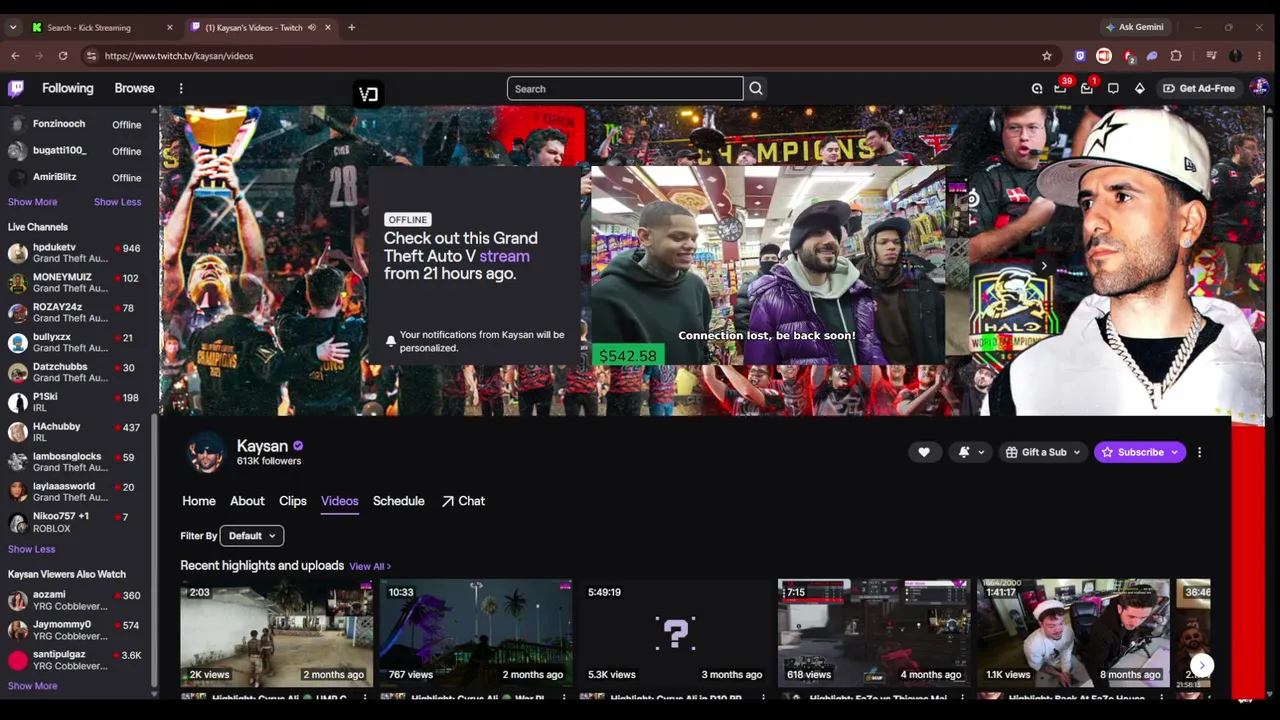
Task: Open the Bits diamond icon
Action: tap(1139, 88)
